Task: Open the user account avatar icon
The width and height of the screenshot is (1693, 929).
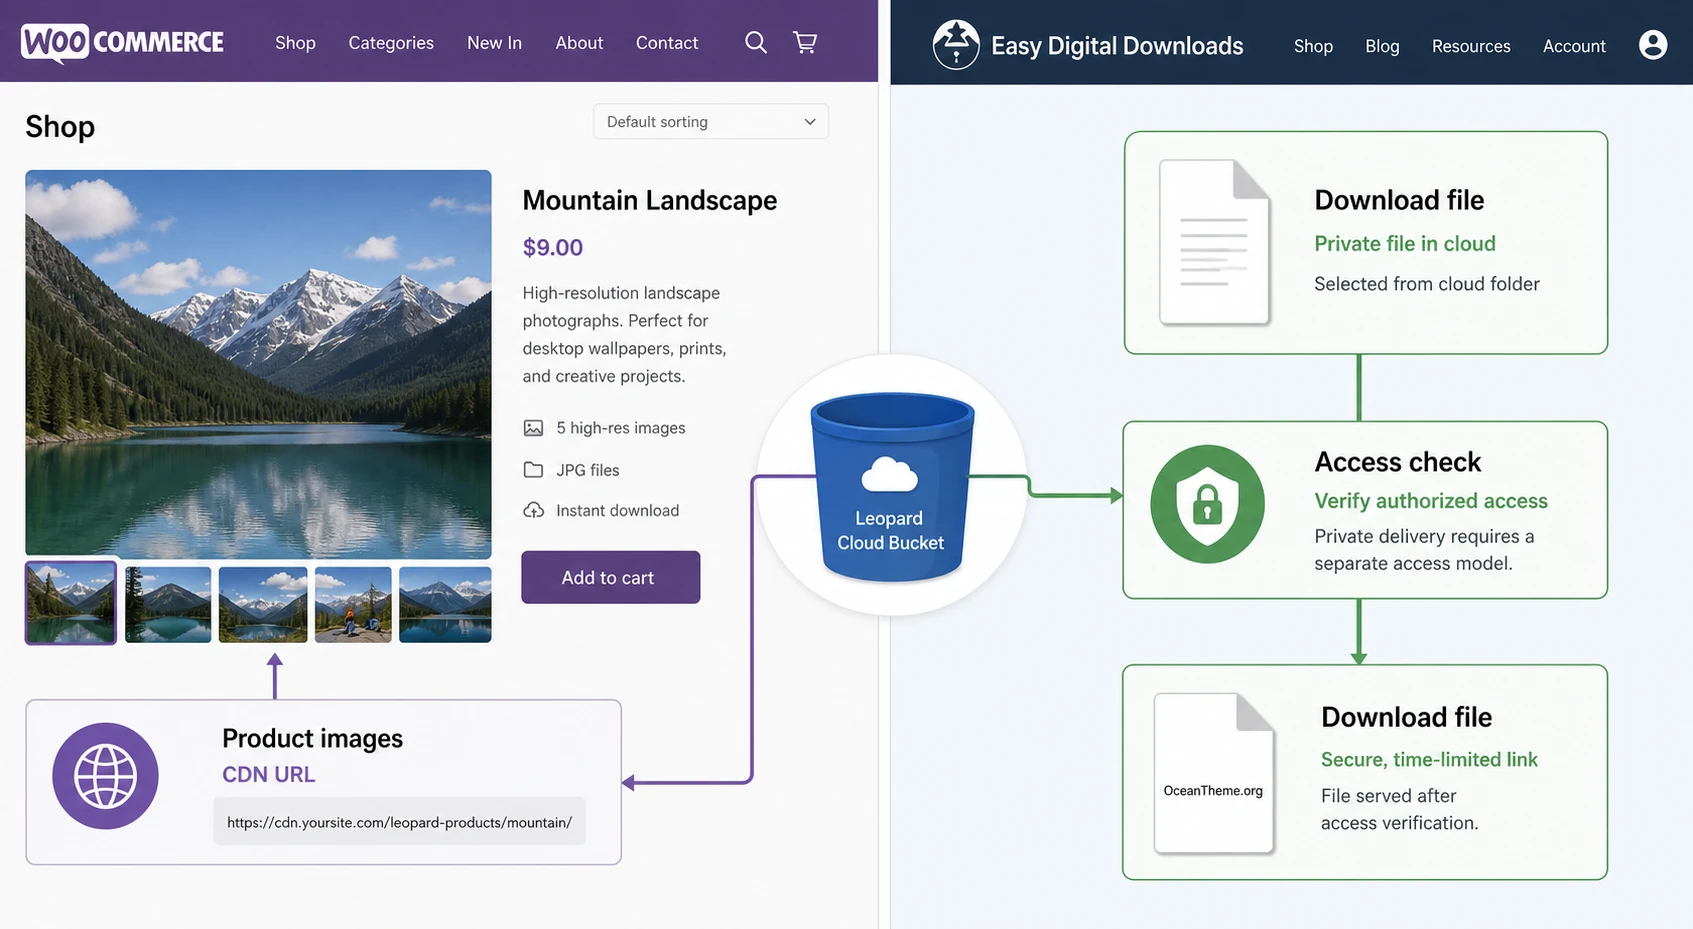Action: 1653,45
